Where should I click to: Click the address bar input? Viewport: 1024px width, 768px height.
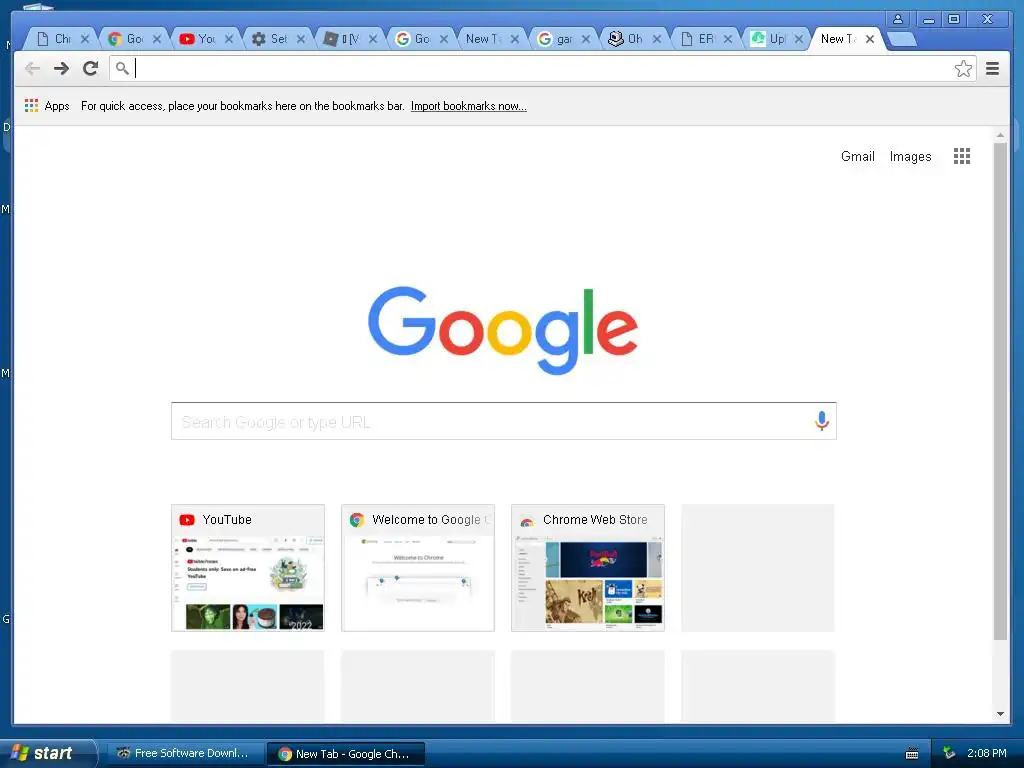(542, 69)
